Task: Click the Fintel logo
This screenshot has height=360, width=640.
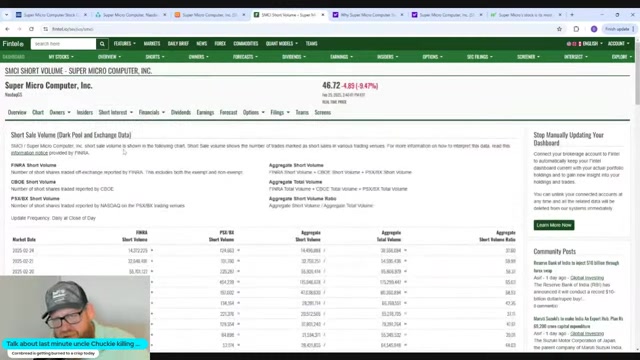Action: point(13,44)
